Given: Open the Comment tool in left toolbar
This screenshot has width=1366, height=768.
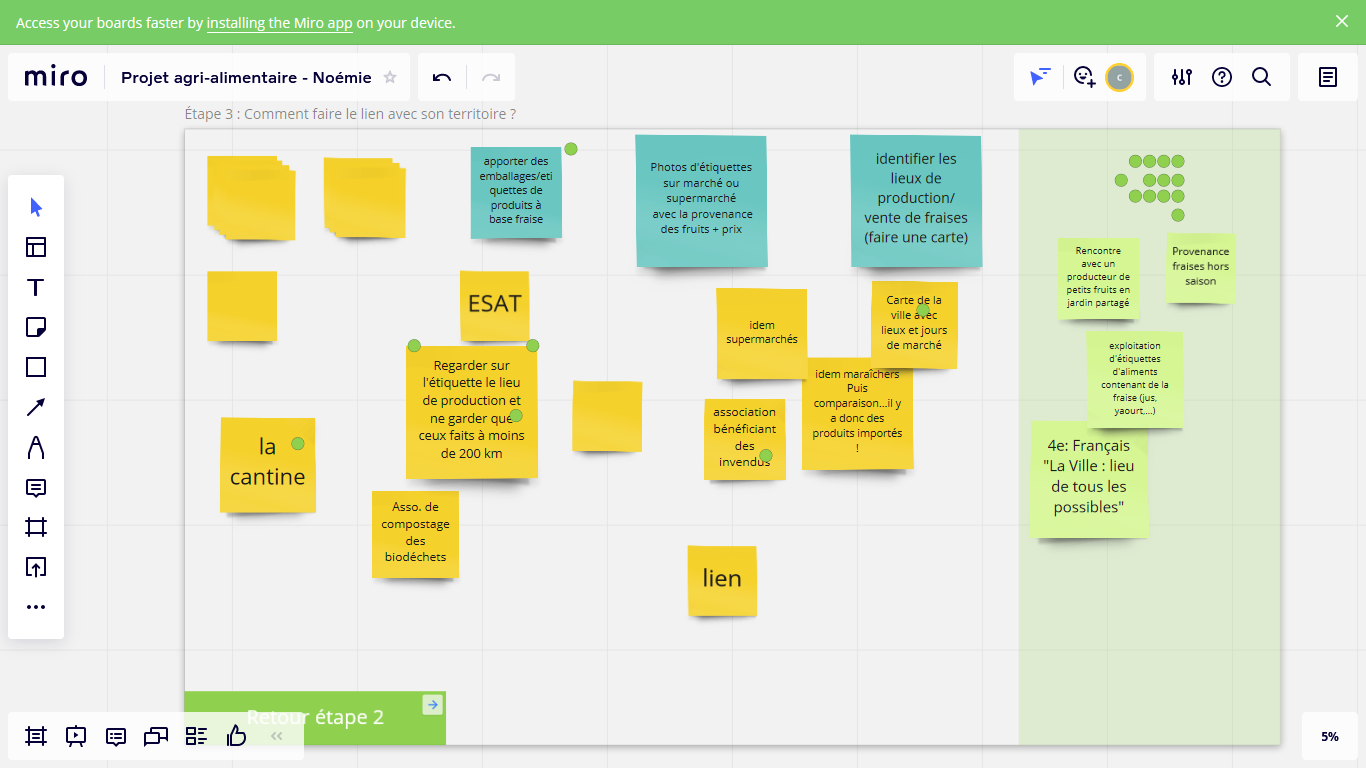Looking at the screenshot, I should pos(36,488).
